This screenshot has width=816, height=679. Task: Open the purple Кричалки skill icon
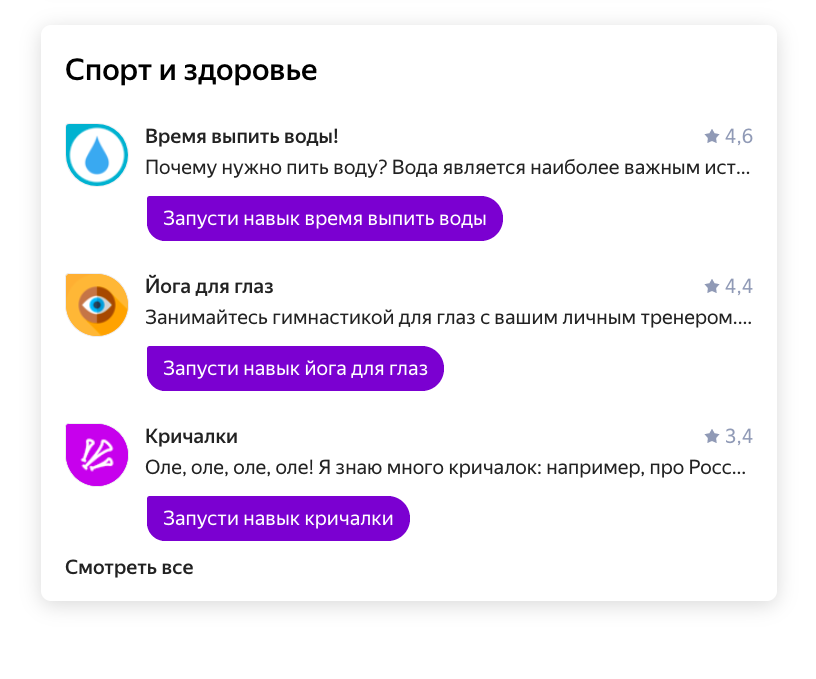[x=97, y=455]
